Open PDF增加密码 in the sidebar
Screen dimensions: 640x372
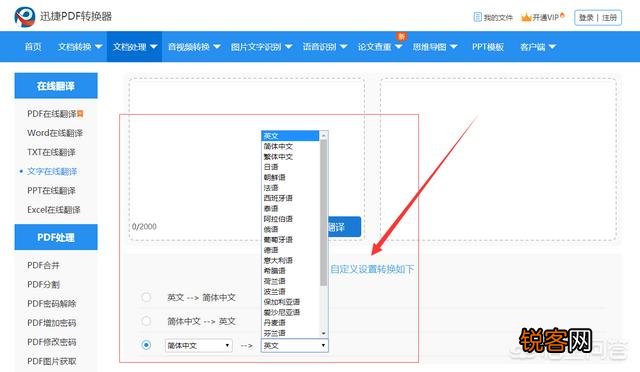(51, 323)
